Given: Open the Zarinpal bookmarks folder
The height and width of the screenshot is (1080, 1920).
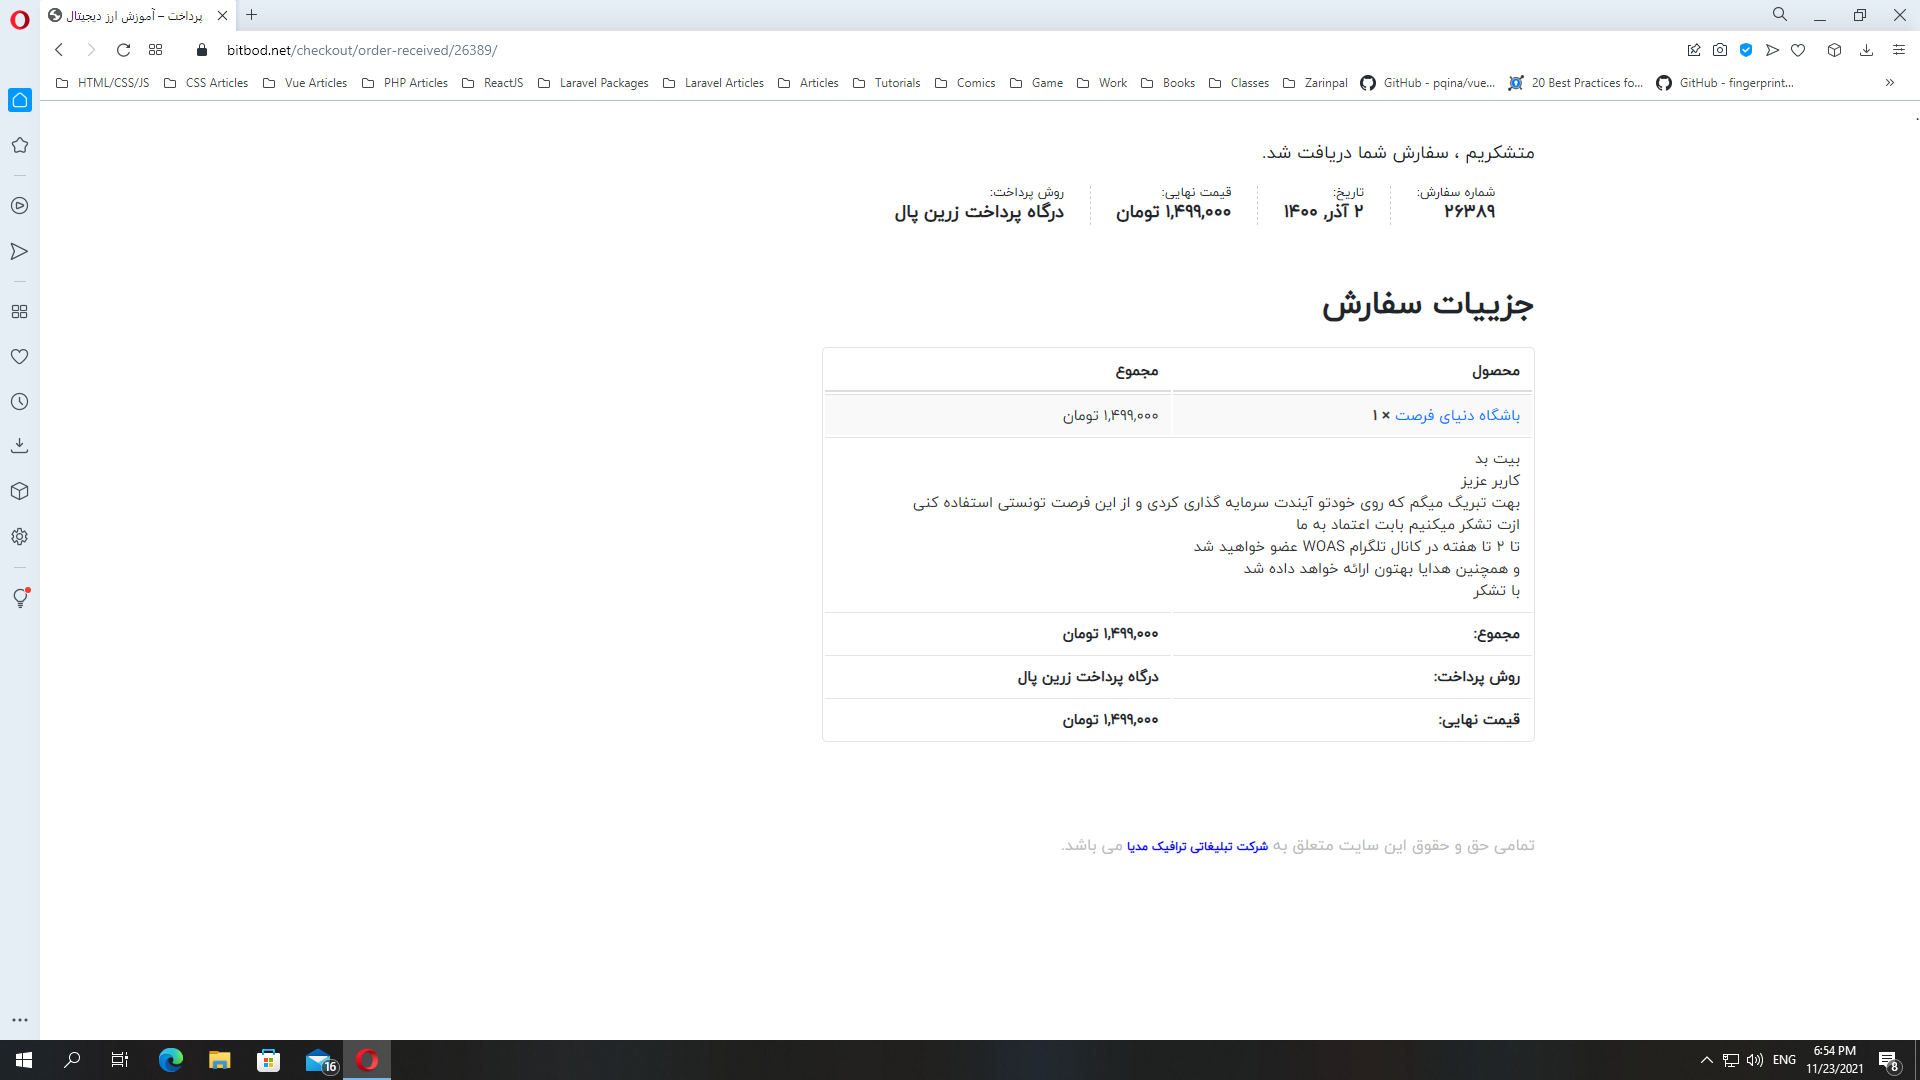Looking at the screenshot, I should (1315, 83).
